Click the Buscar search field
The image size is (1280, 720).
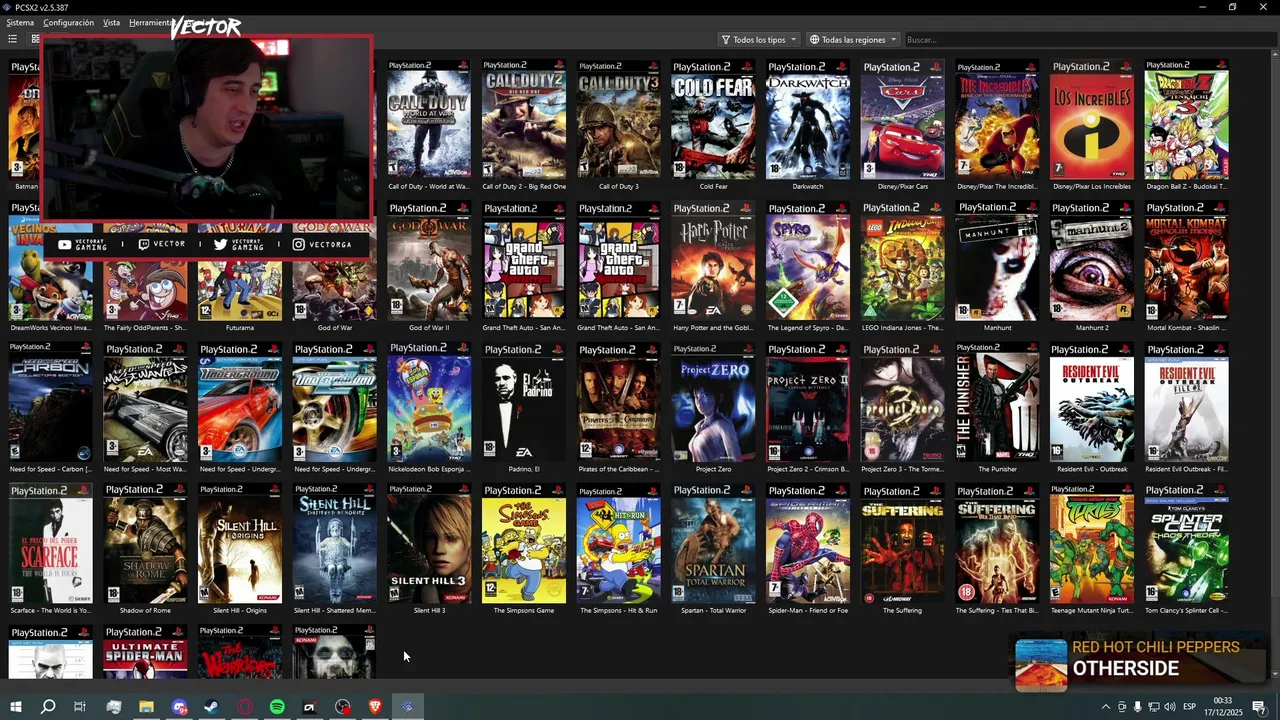click(x=1090, y=40)
